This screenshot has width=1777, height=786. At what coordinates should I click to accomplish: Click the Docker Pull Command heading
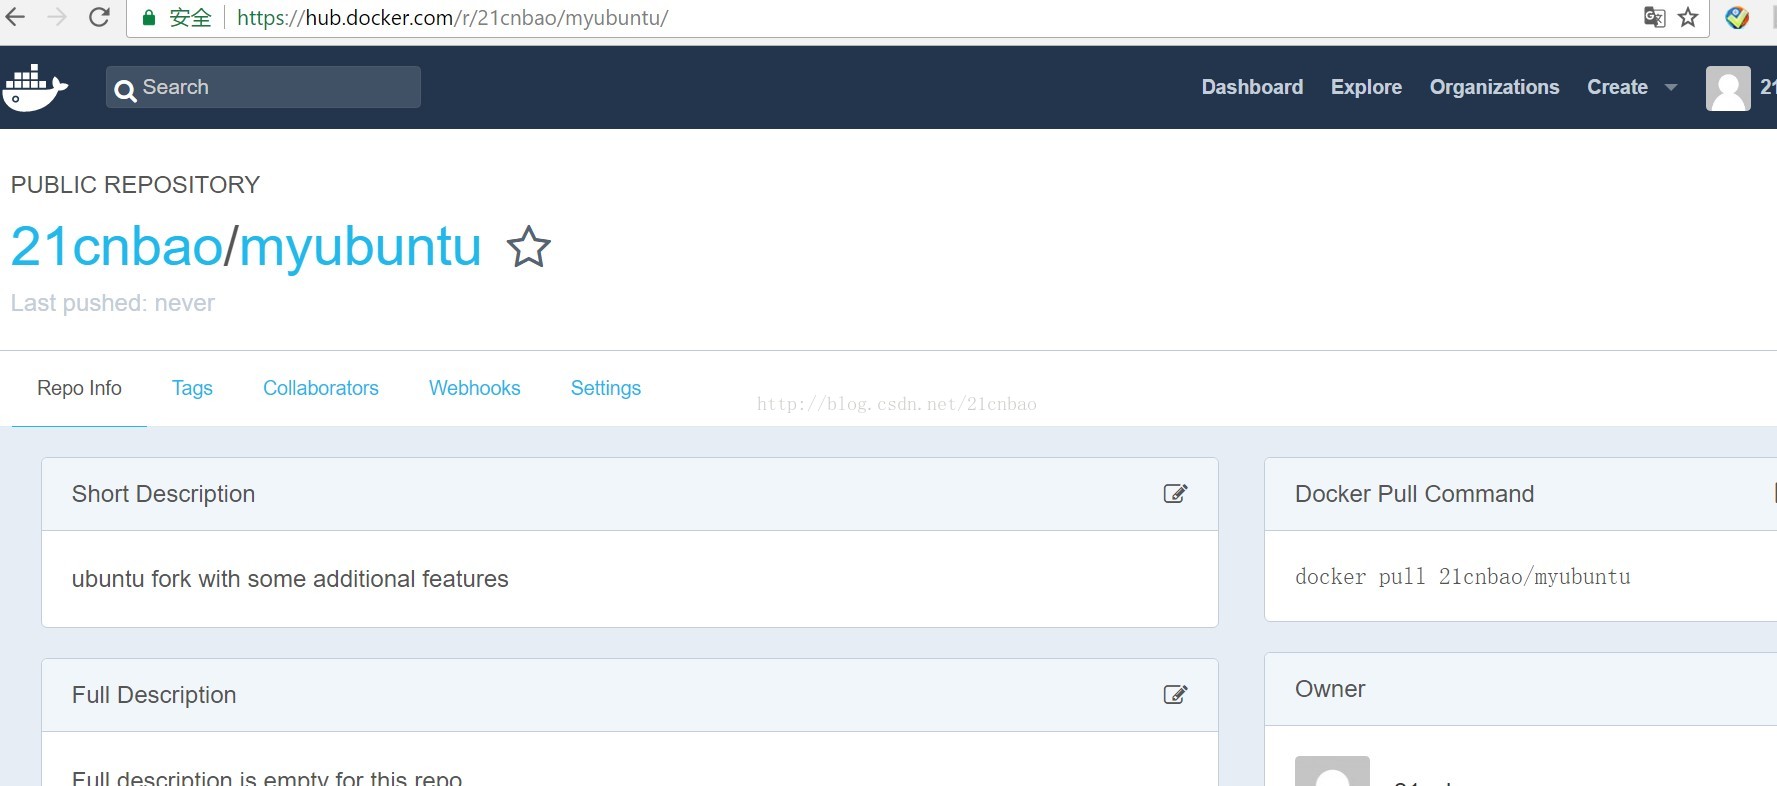tap(1414, 494)
